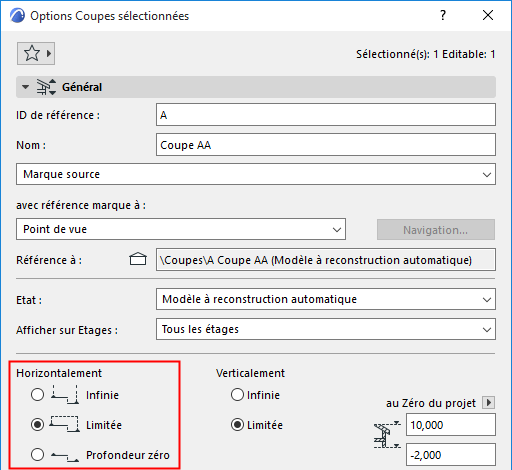Click the Limitée horizontal range diagram icon
Screen dimensions: 512x470
pyautogui.click(x=65, y=424)
